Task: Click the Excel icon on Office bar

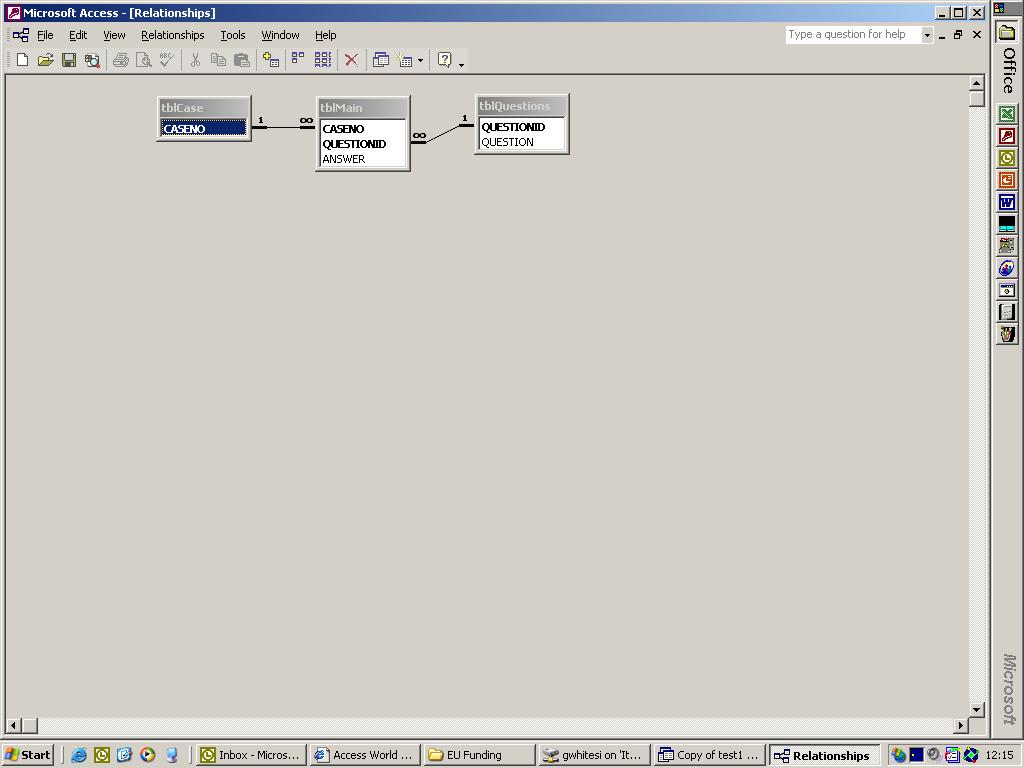Action: pos(1007,114)
